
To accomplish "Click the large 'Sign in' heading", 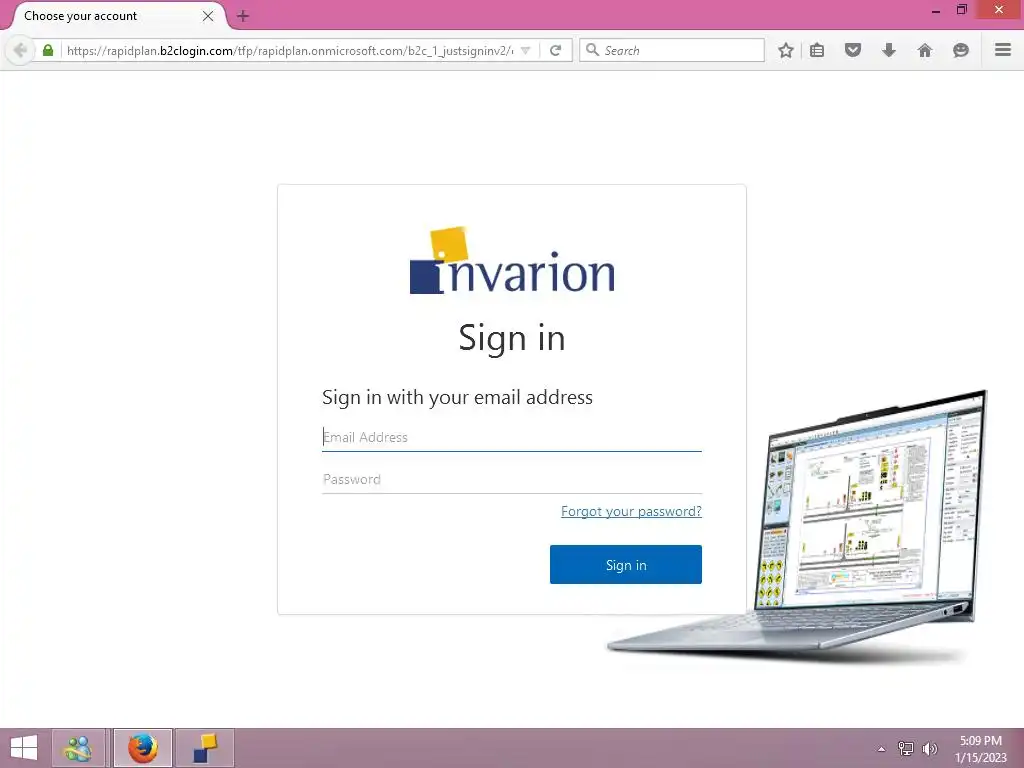I will point(512,338).
